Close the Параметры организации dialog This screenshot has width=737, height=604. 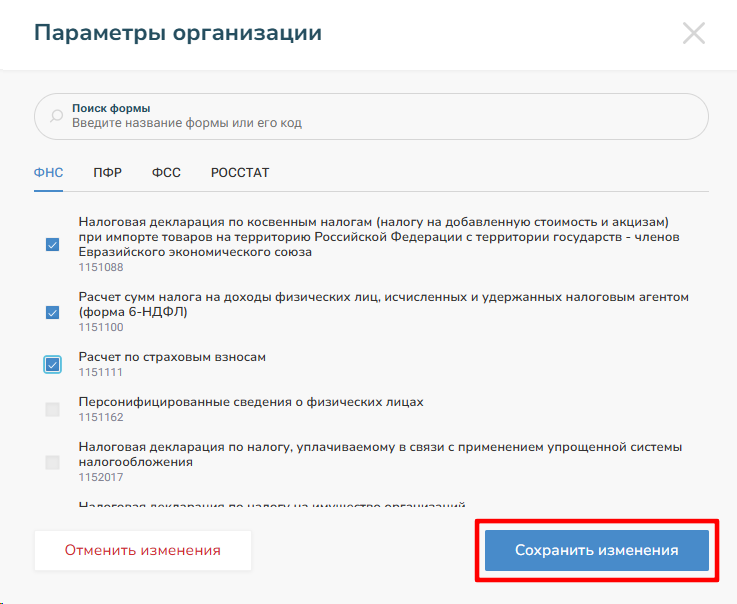pos(693,33)
